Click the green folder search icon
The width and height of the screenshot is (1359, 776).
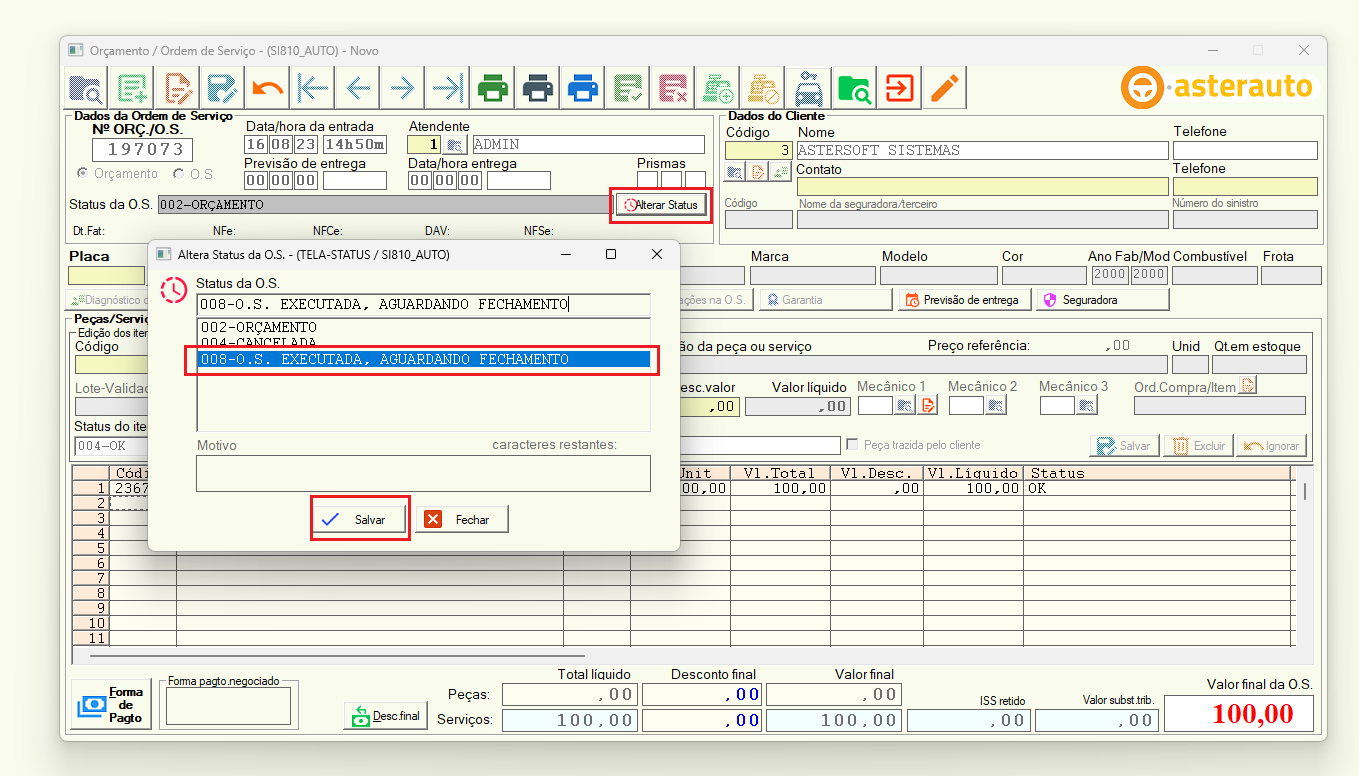point(853,89)
